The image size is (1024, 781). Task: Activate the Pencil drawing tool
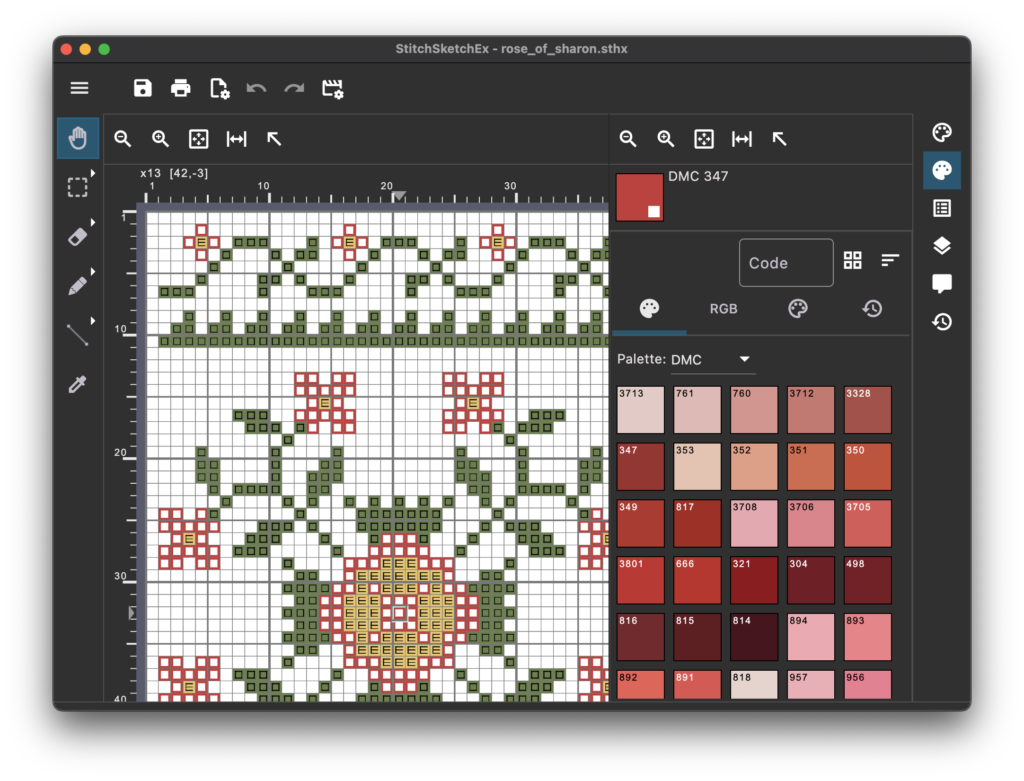(78, 285)
